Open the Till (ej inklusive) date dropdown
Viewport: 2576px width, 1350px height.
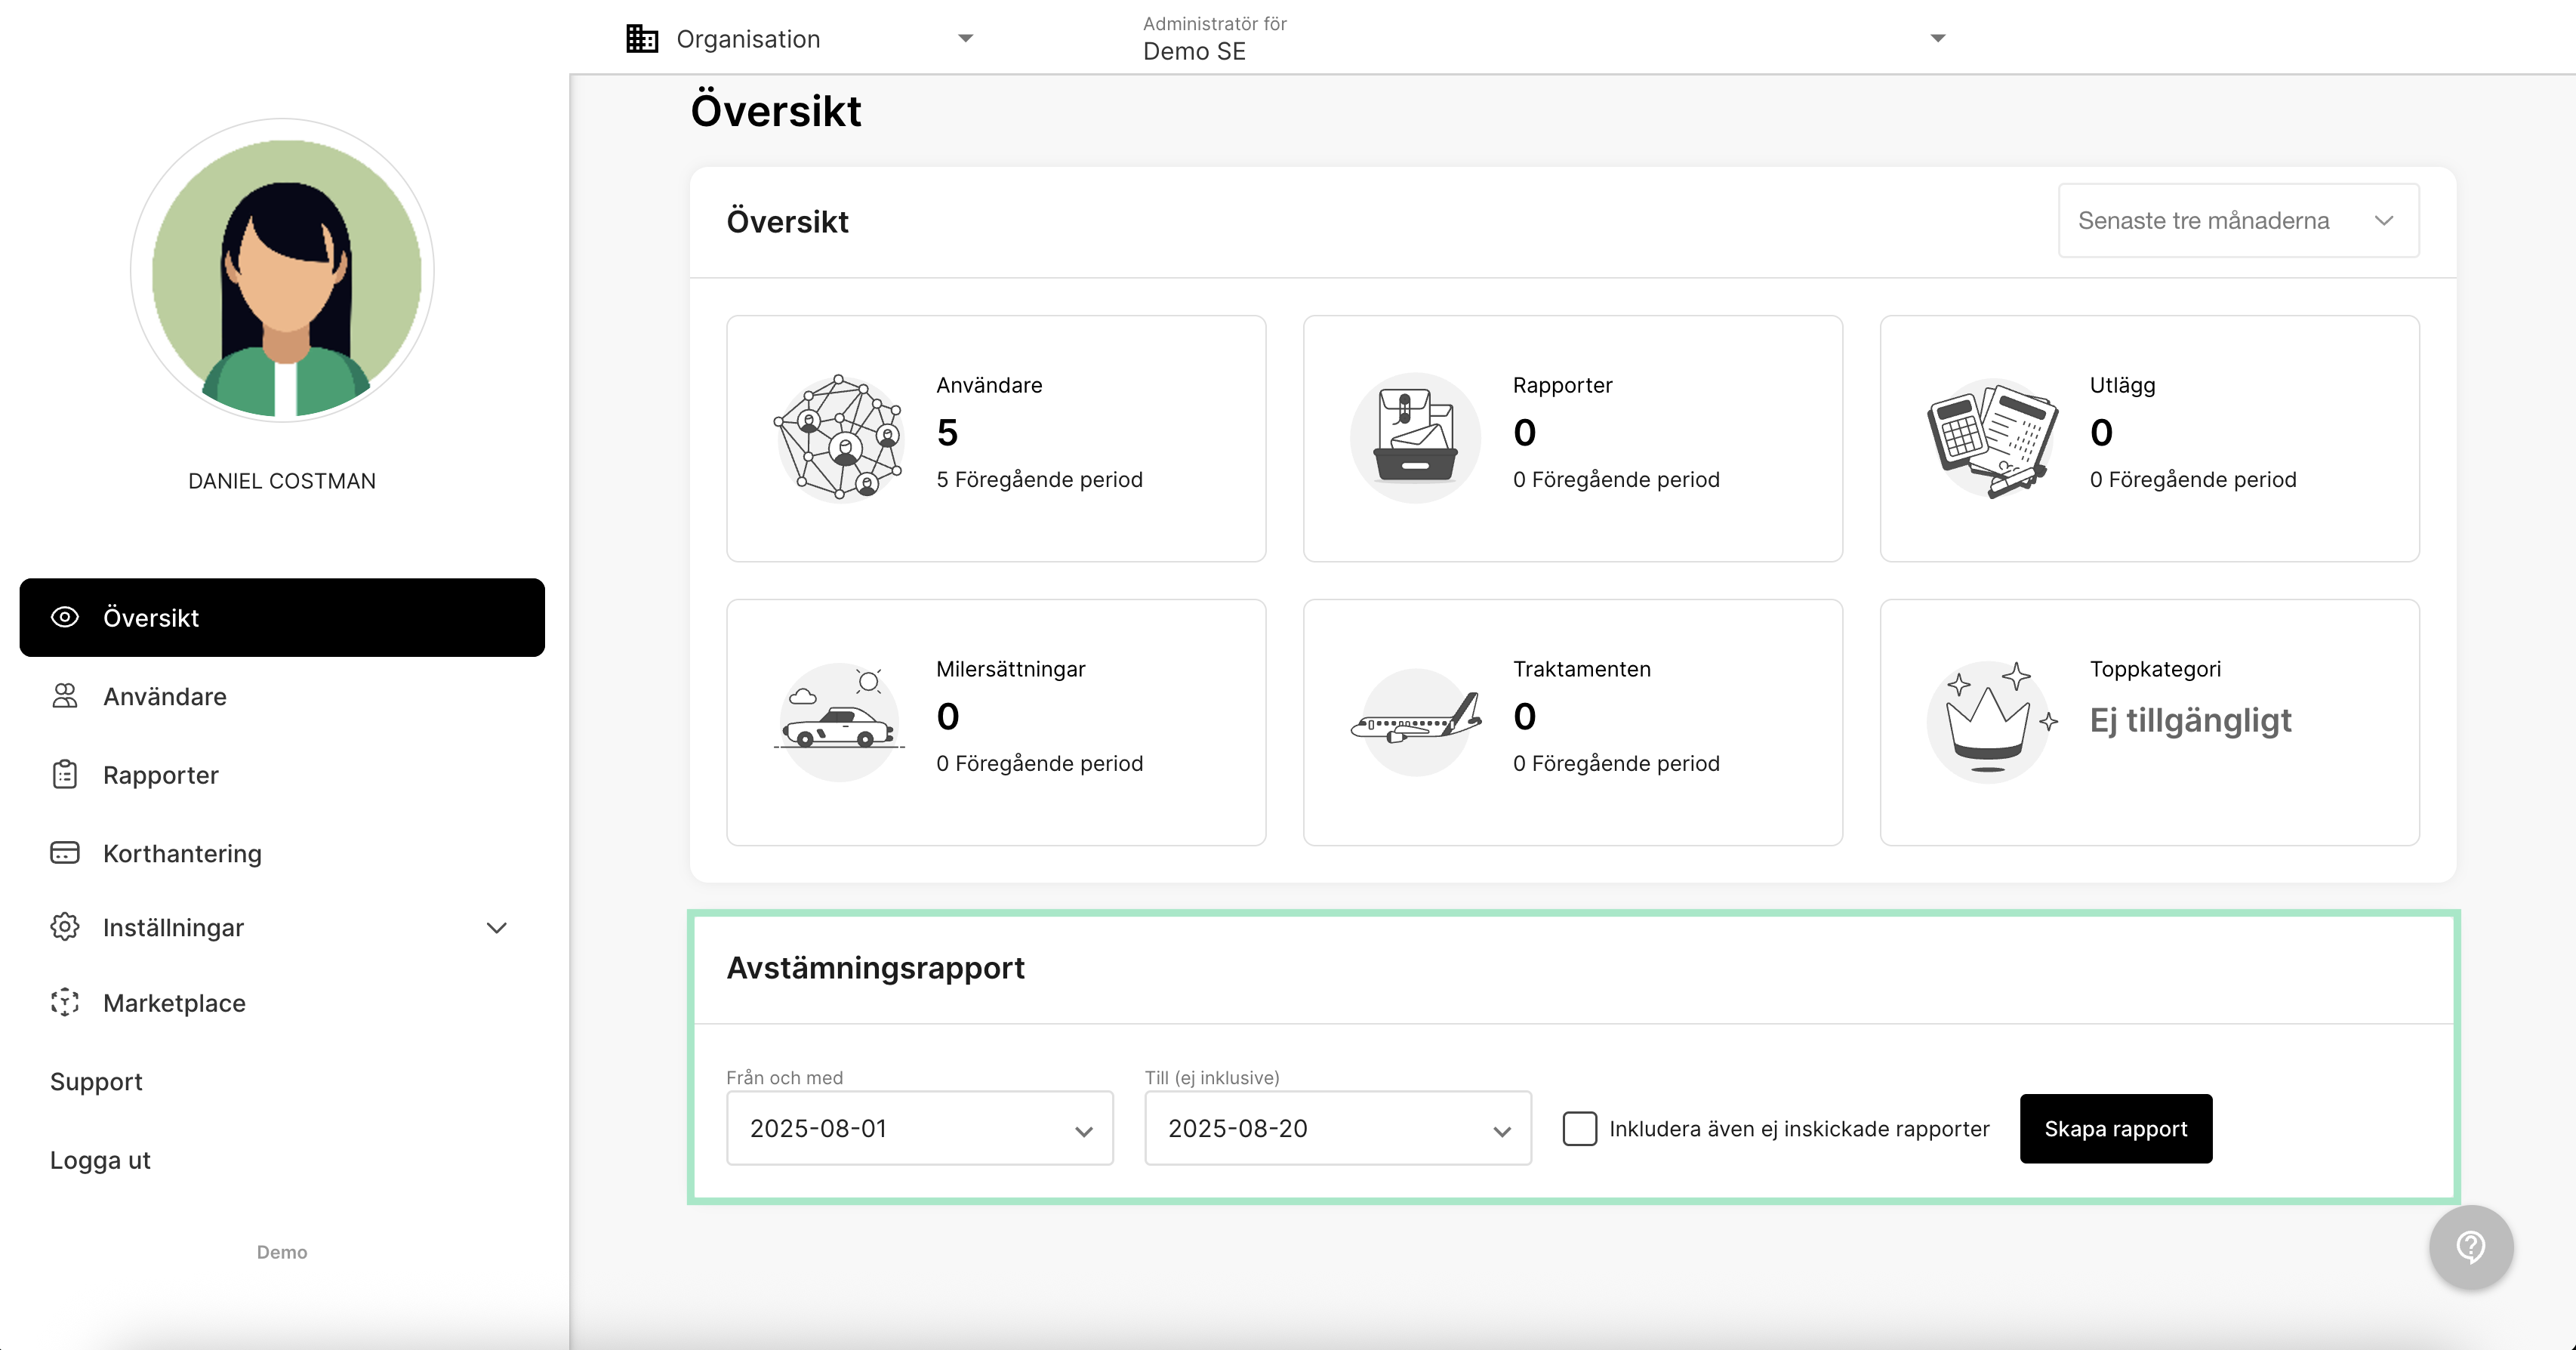pyautogui.click(x=1338, y=1129)
